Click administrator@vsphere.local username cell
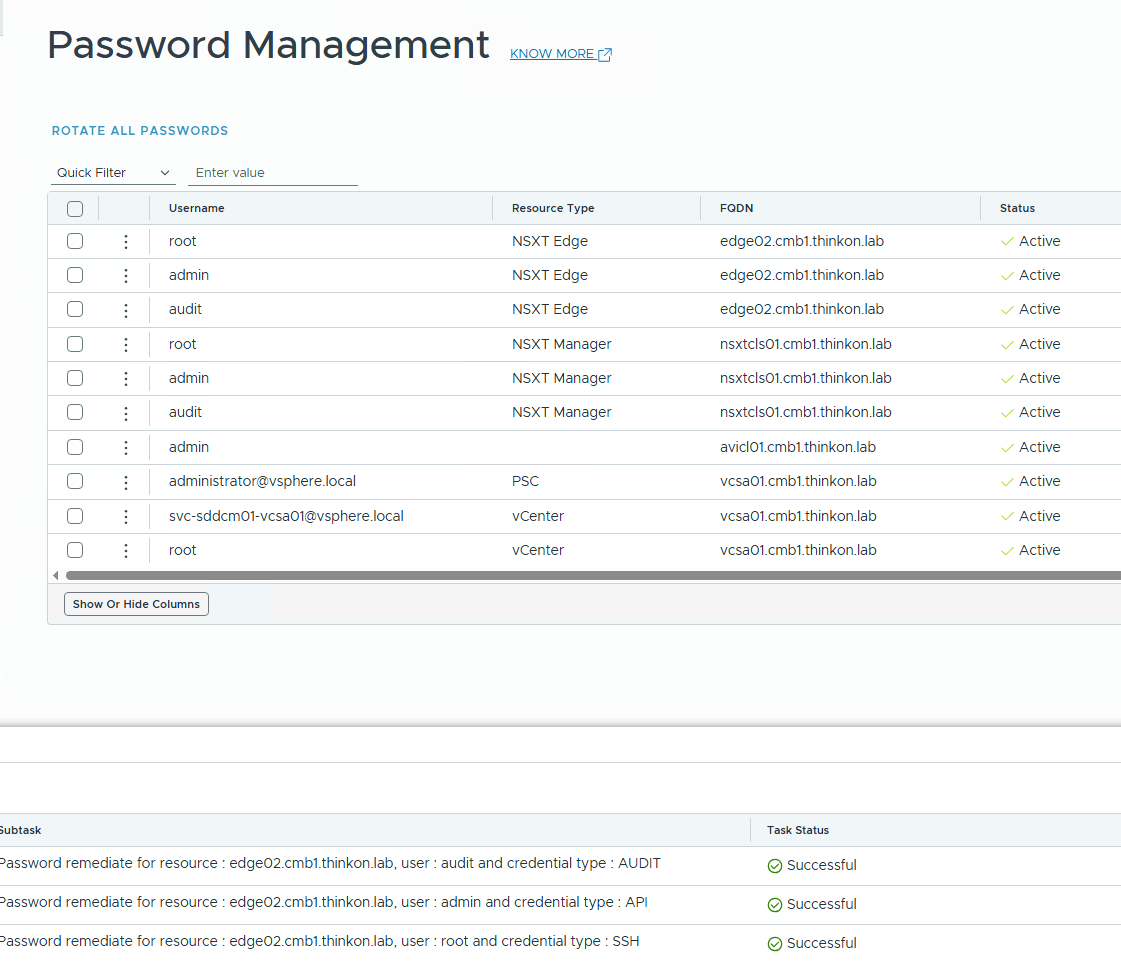The image size is (1121, 962). click(x=262, y=481)
